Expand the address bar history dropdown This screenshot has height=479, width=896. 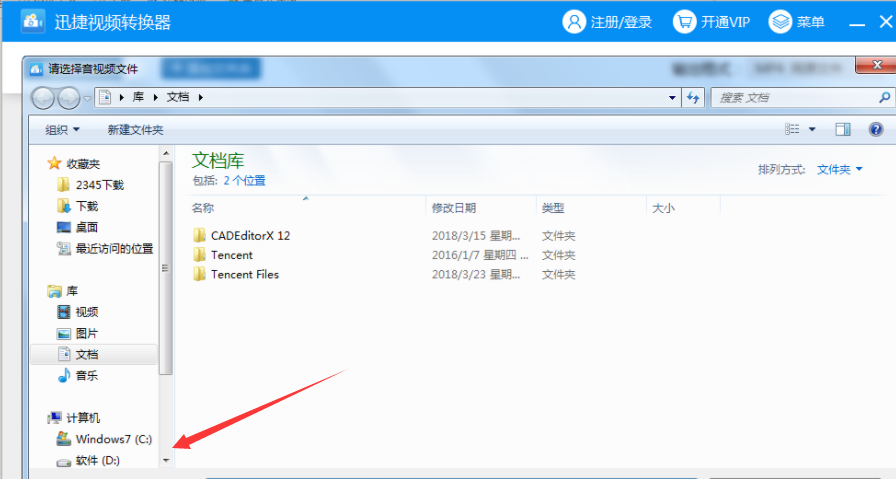[672, 97]
